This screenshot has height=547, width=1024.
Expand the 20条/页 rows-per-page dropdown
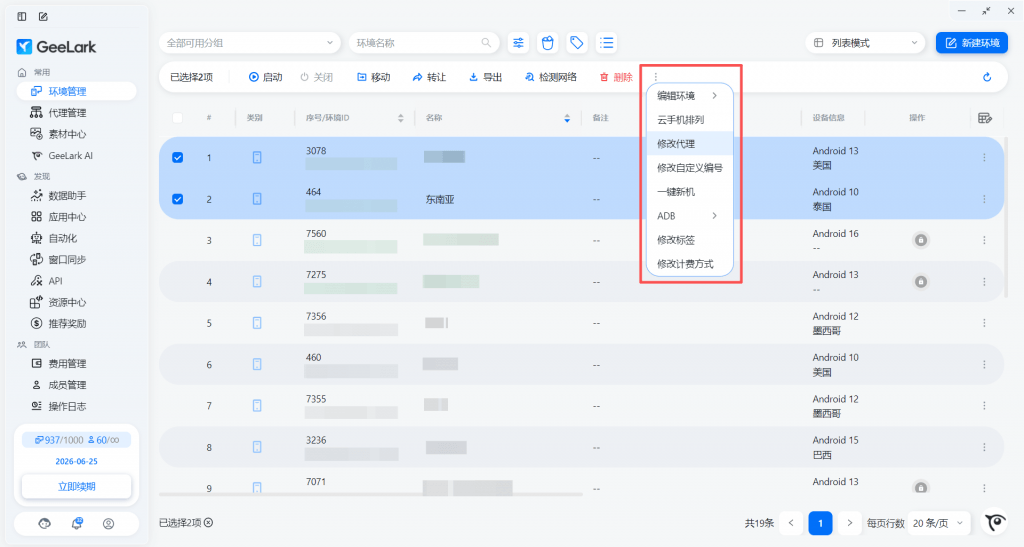pos(940,523)
